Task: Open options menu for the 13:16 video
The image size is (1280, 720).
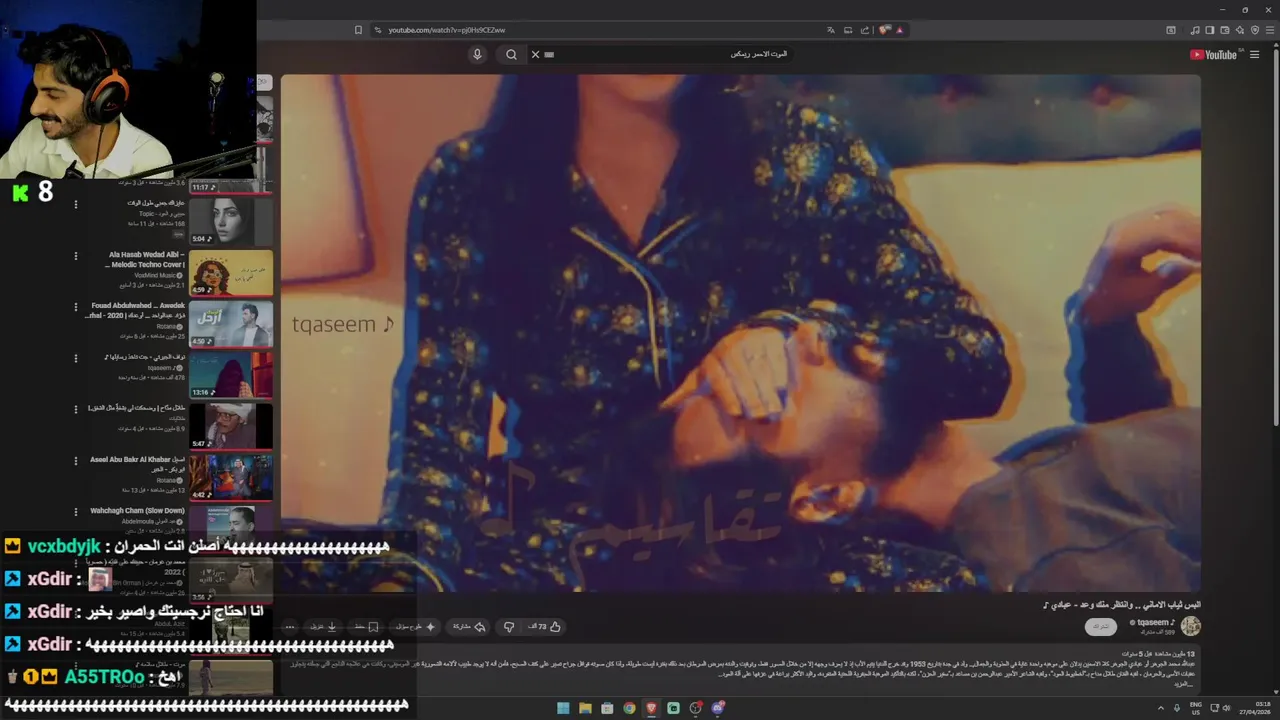Action: pyautogui.click(x=75, y=360)
